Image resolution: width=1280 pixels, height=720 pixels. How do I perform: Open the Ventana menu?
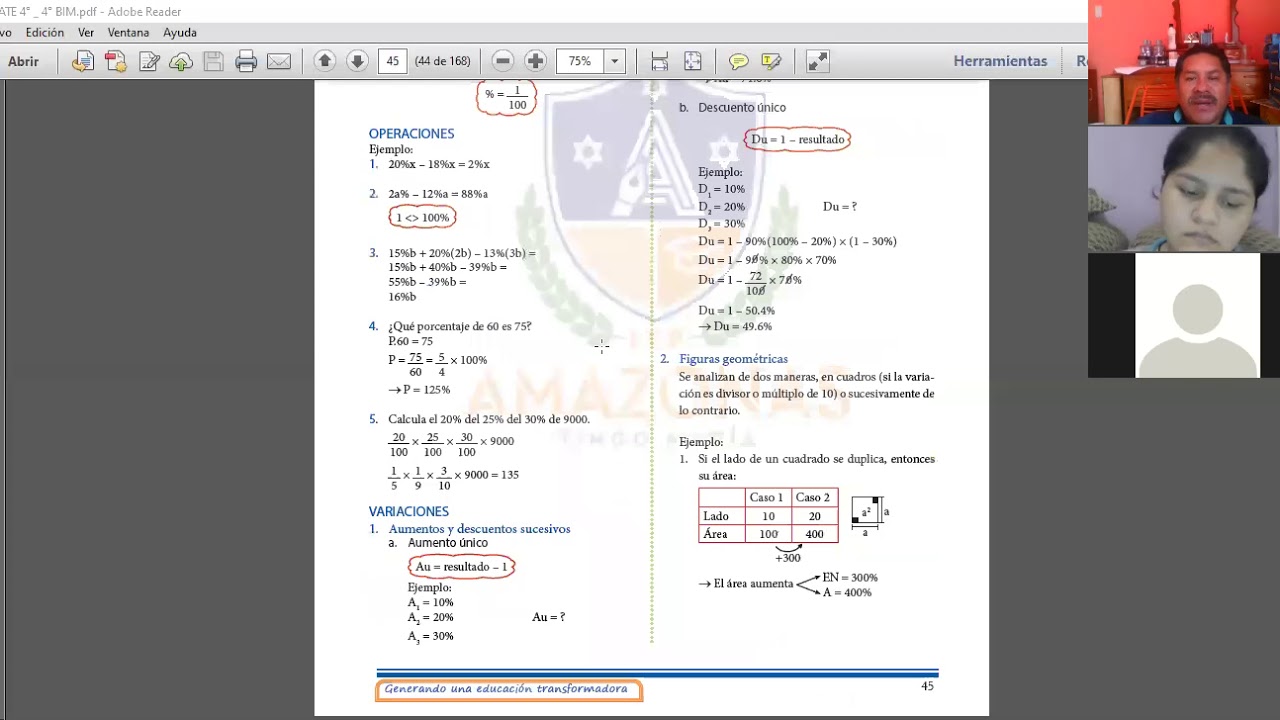click(128, 32)
